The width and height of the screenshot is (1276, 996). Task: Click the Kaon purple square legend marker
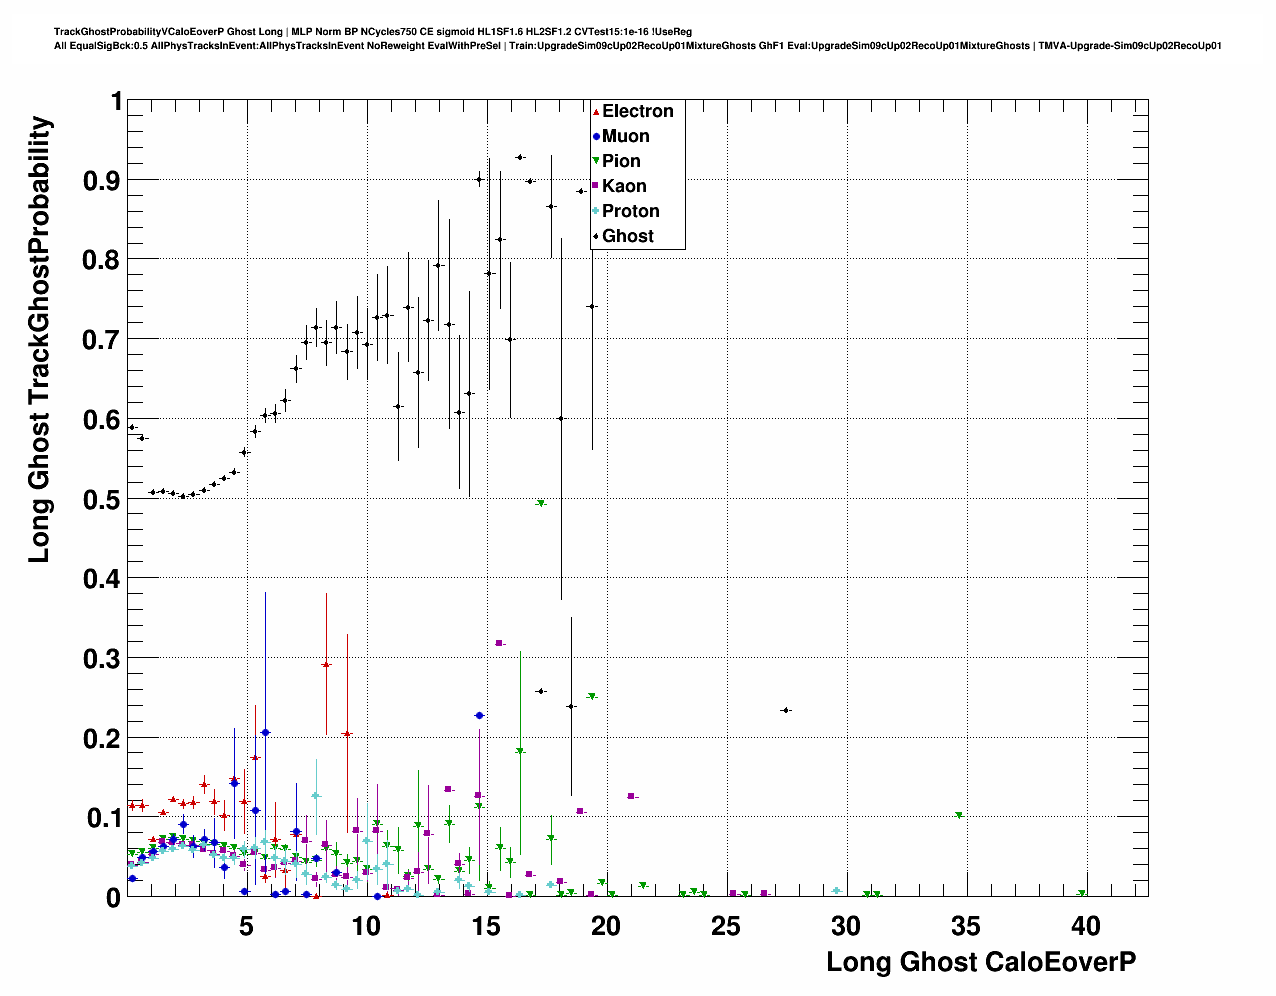(x=596, y=187)
